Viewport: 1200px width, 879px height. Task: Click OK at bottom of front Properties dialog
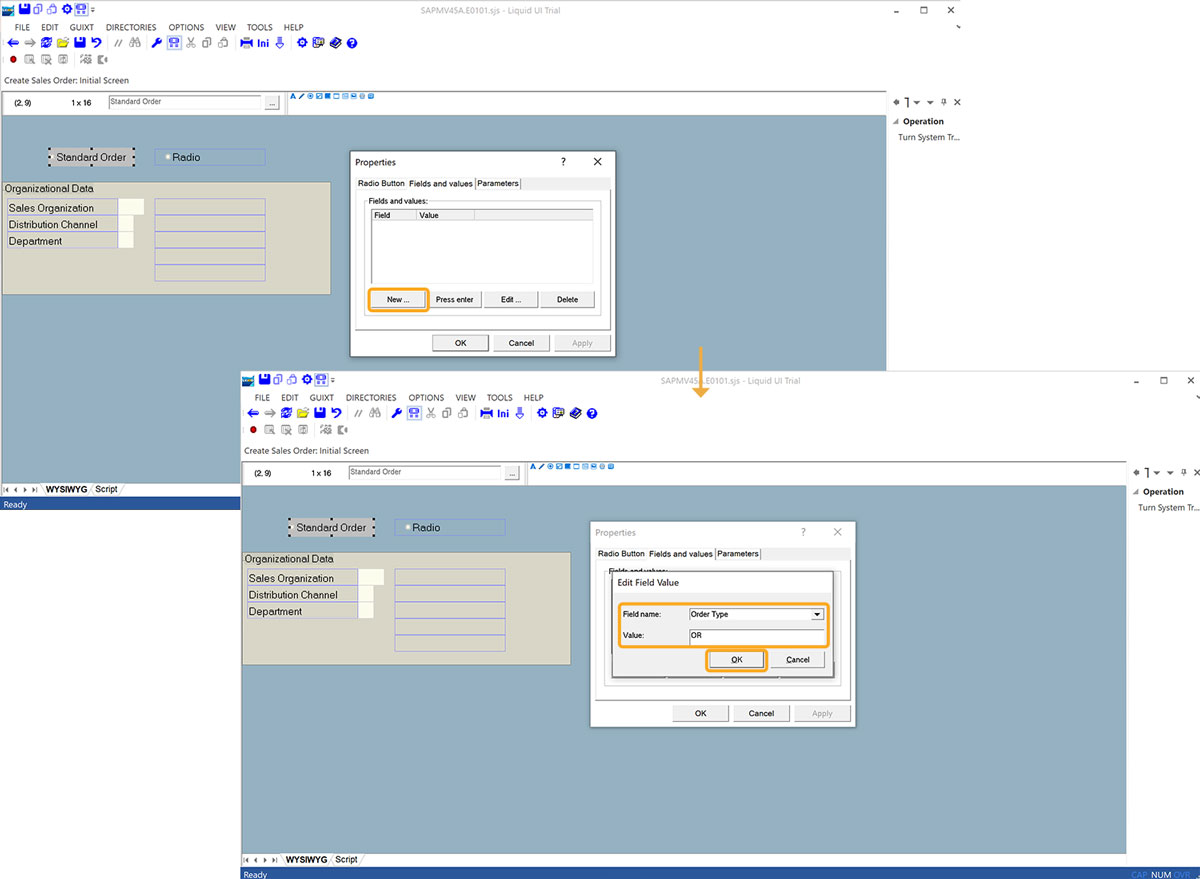pos(700,713)
